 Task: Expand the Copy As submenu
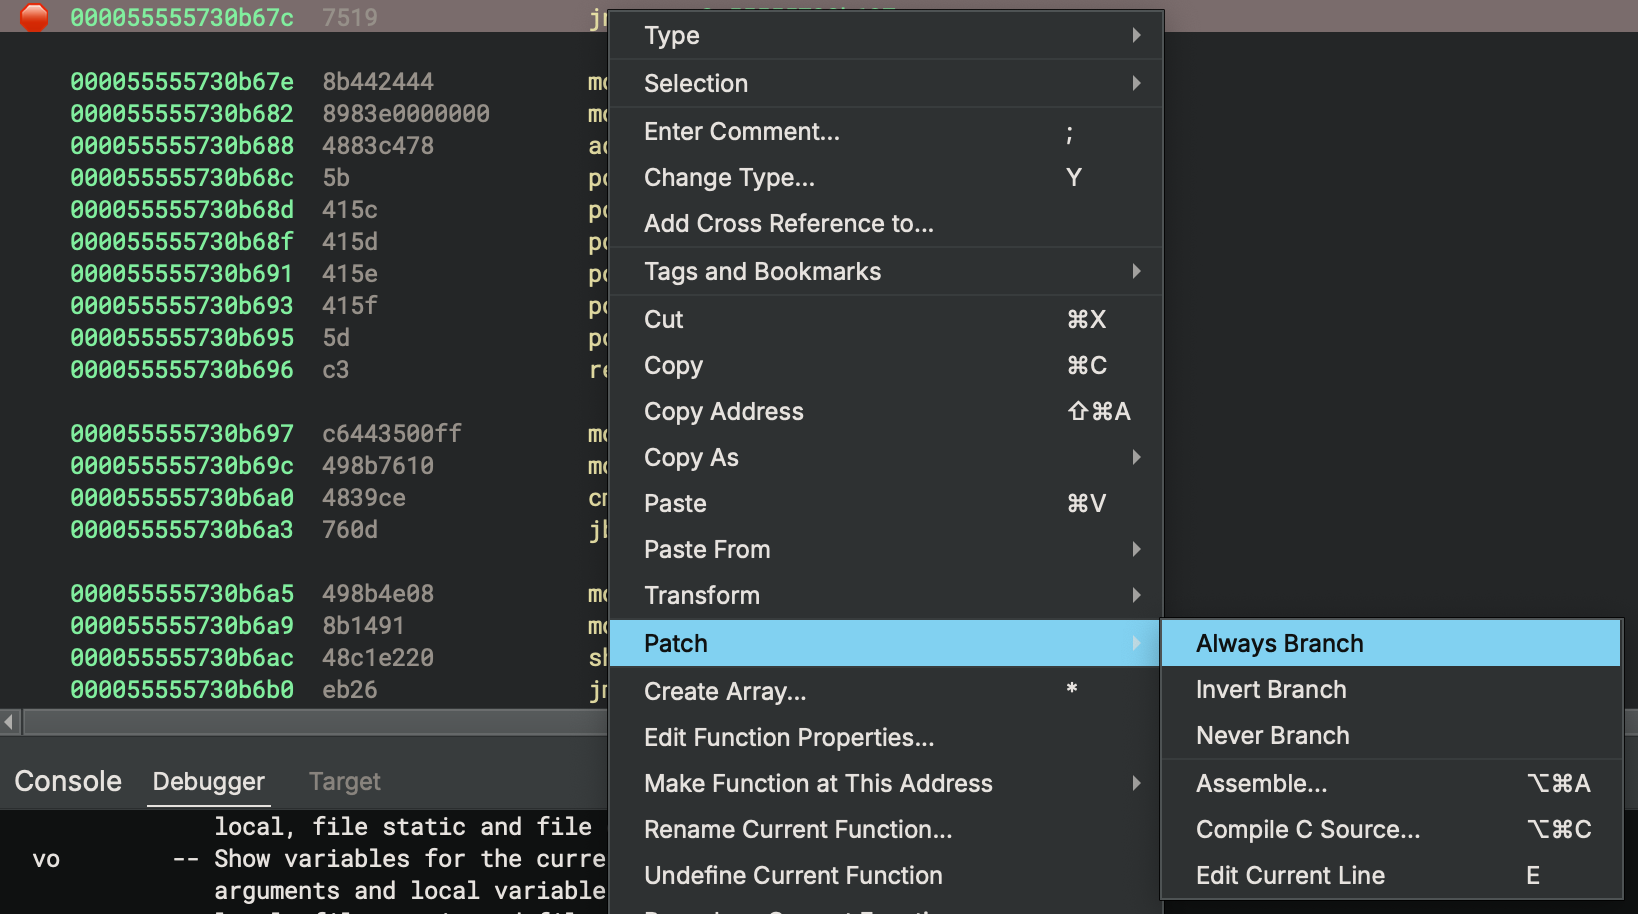(x=886, y=458)
